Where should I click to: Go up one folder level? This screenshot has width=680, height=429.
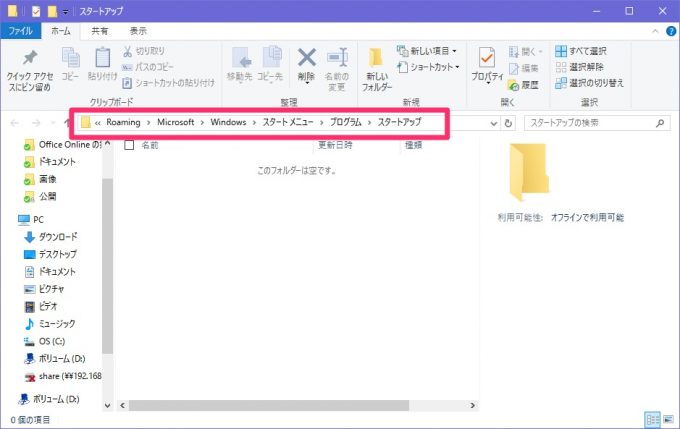pos(67,123)
